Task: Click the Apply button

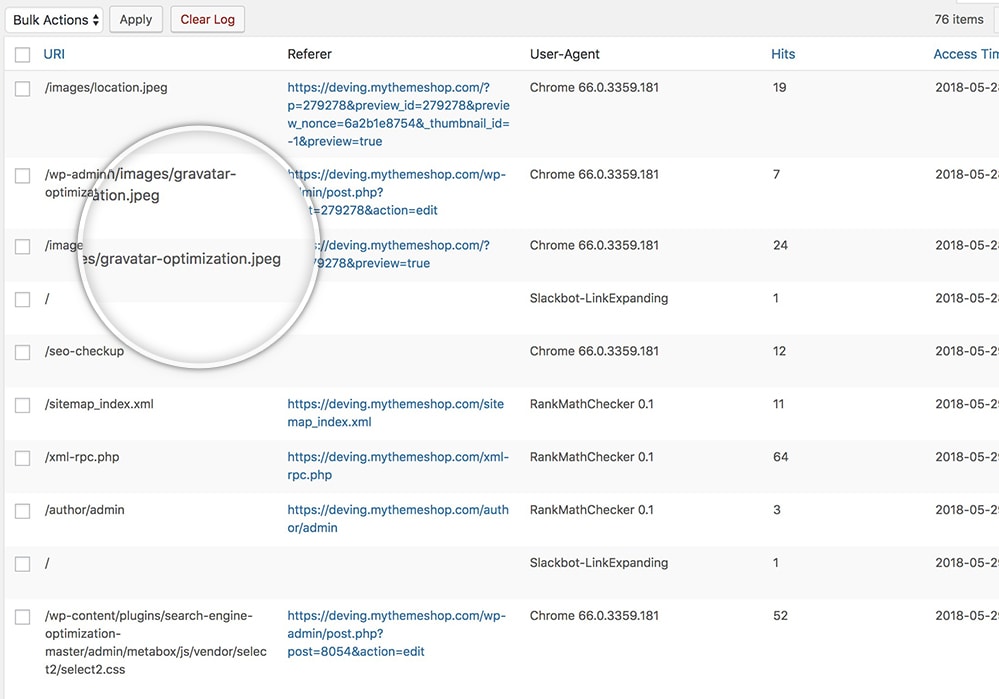Action: click(x=136, y=19)
